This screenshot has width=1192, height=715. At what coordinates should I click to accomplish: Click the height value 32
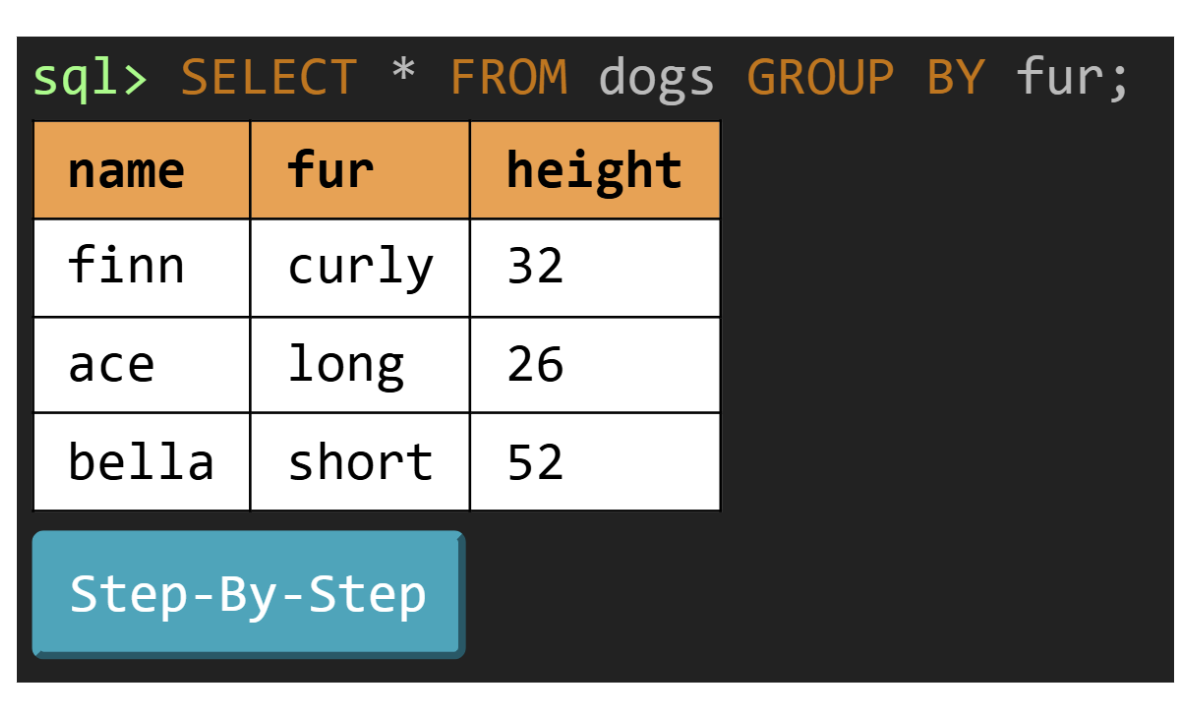pos(536,267)
